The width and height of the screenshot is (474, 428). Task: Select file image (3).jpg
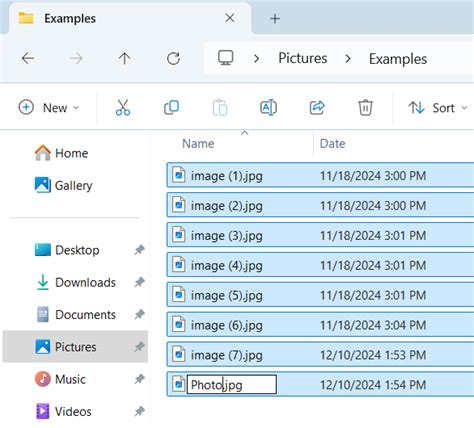pos(320,235)
